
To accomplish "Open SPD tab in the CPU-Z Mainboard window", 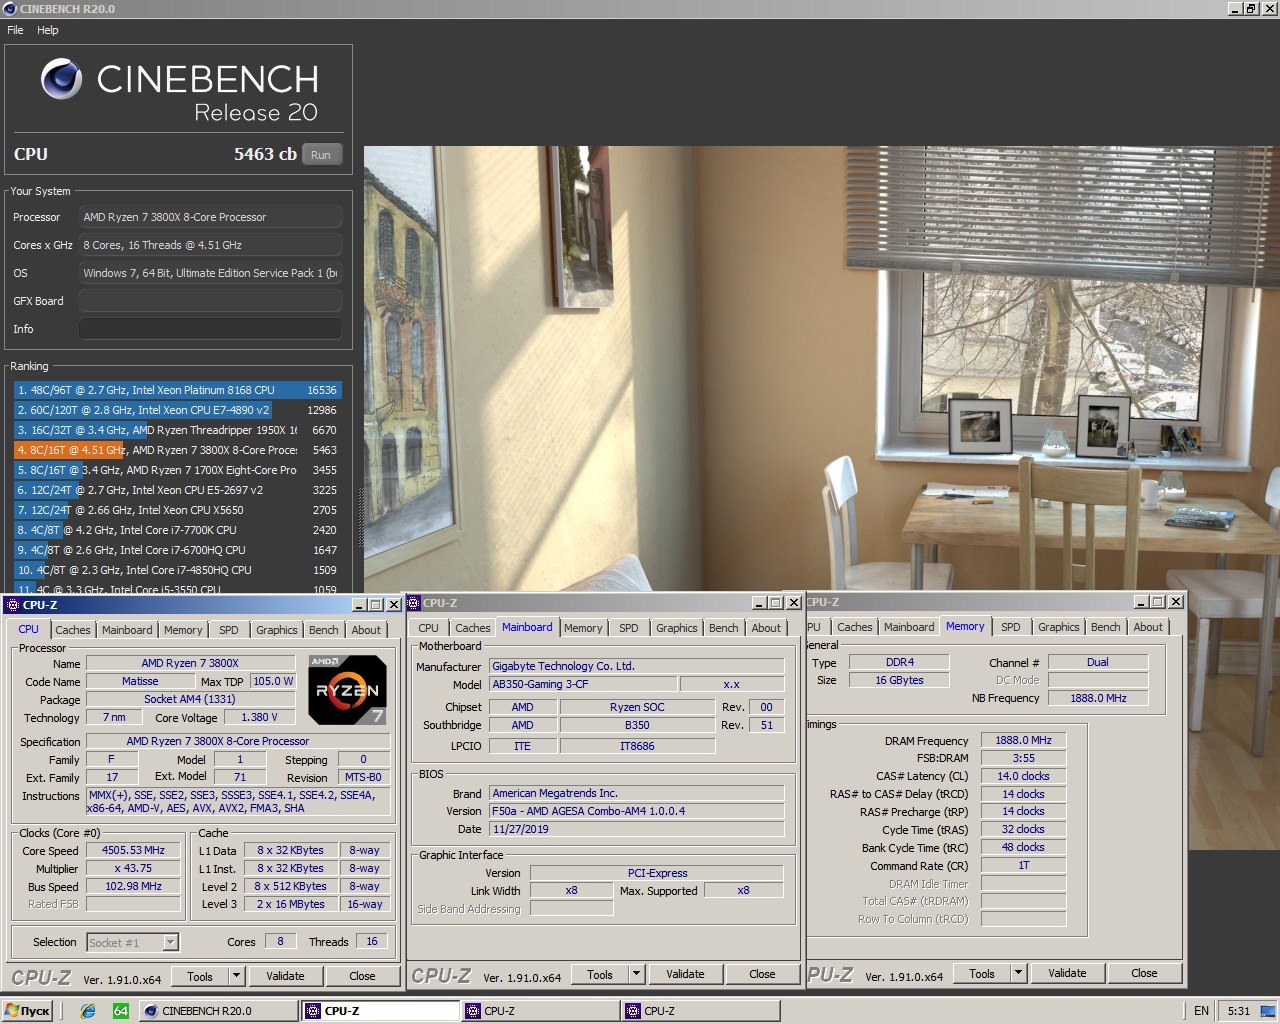I will [x=629, y=628].
